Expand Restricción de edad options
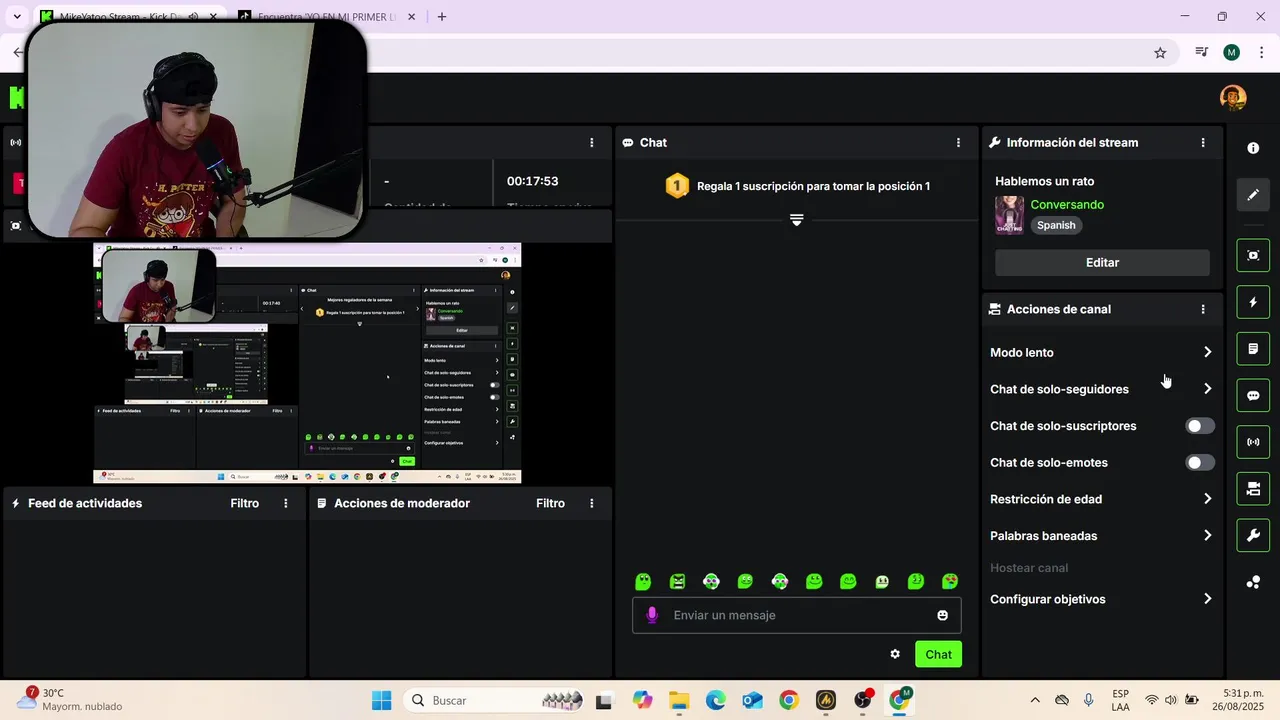The height and width of the screenshot is (720, 1280). [1207, 499]
